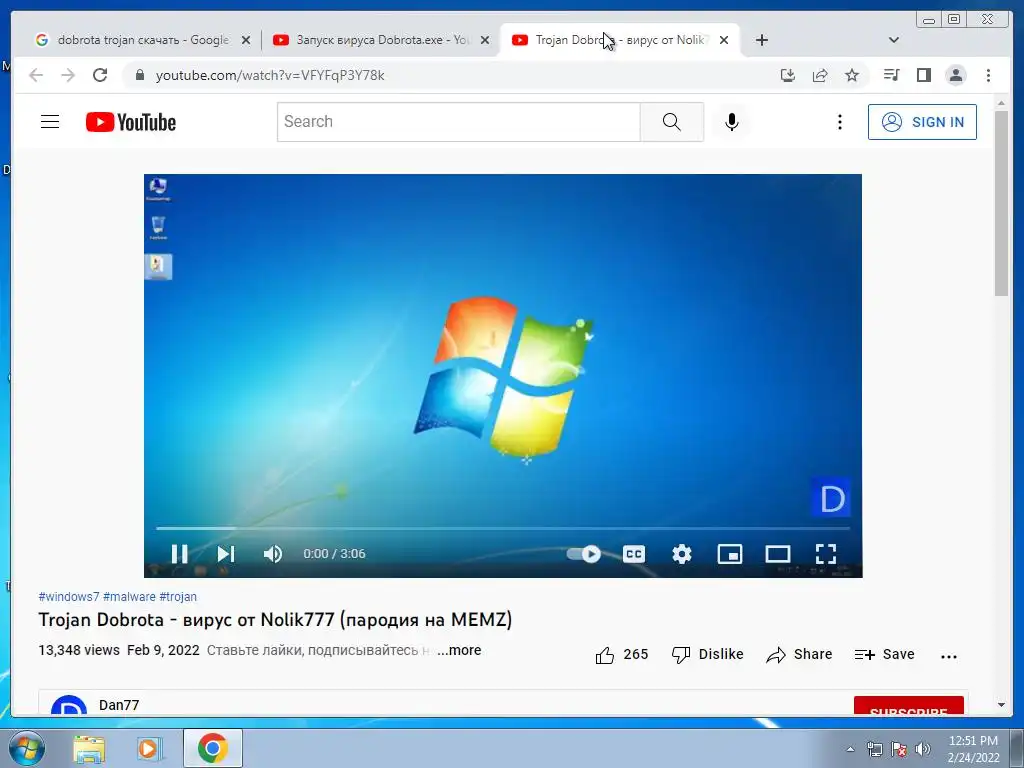Click the Dan77 channel avatar

click(69, 706)
